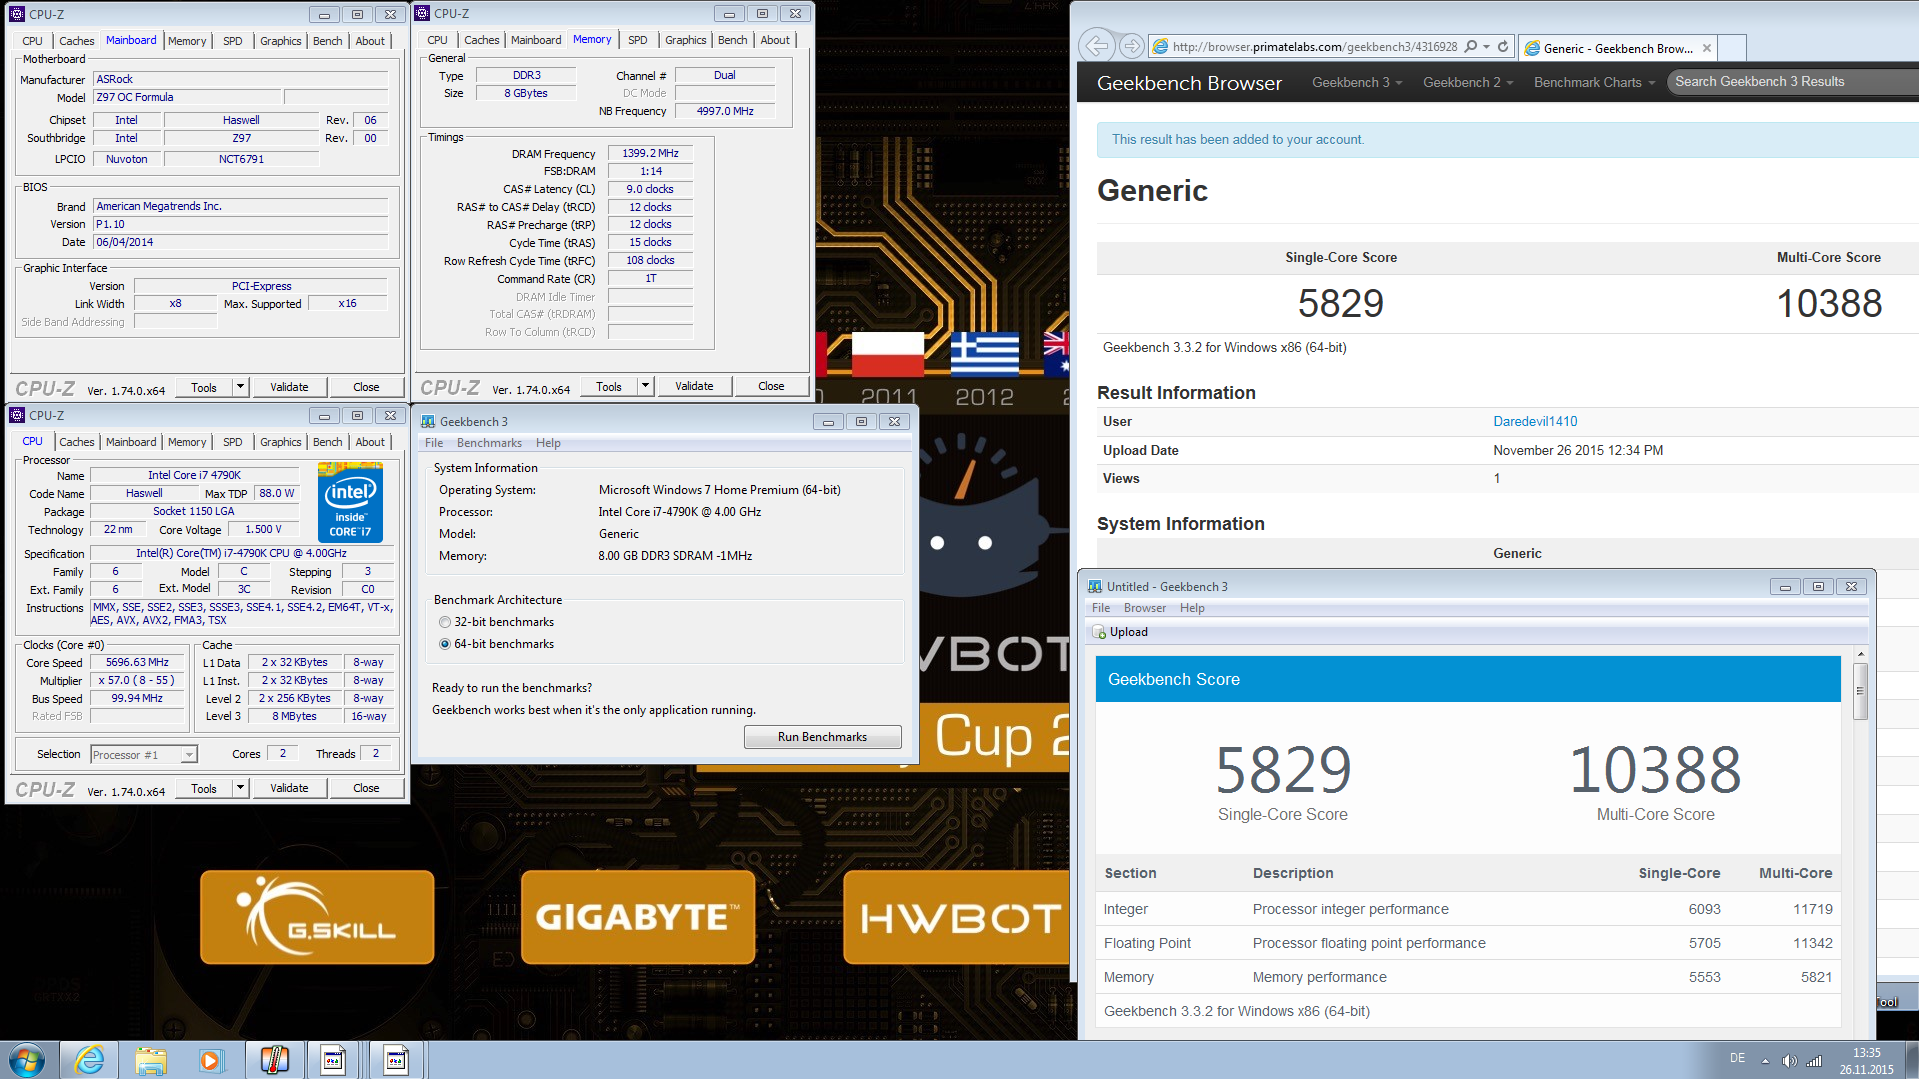
Task: Click the network signal tray icon
Action: 1814,1060
